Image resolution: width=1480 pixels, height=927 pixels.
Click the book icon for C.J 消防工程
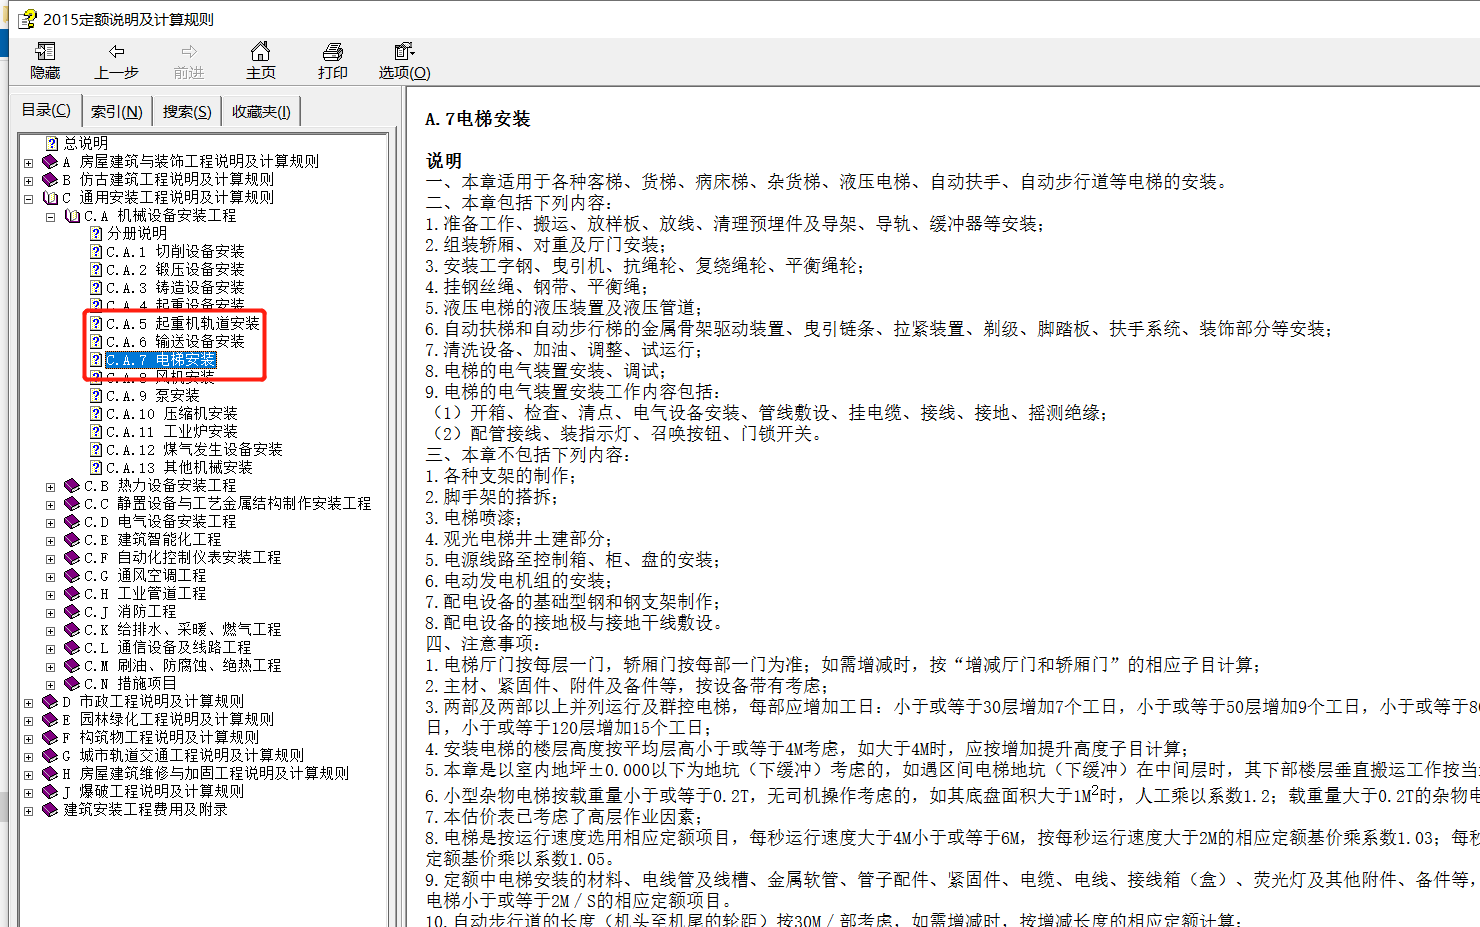(72, 611)
